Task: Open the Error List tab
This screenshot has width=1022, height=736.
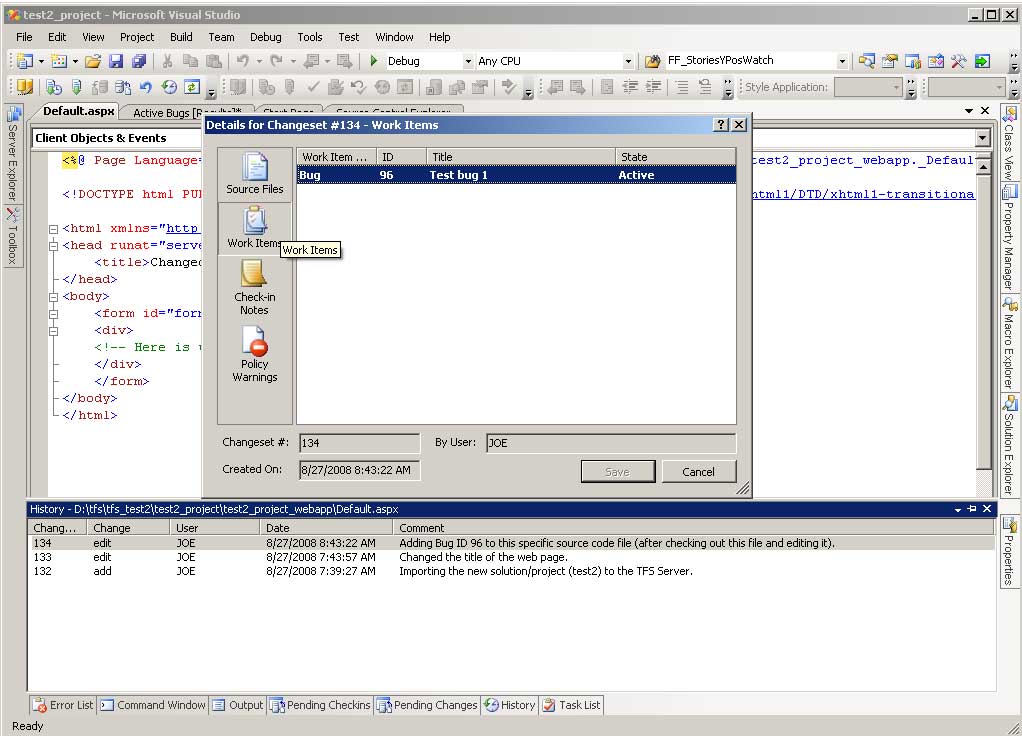Action: [63, 705]
